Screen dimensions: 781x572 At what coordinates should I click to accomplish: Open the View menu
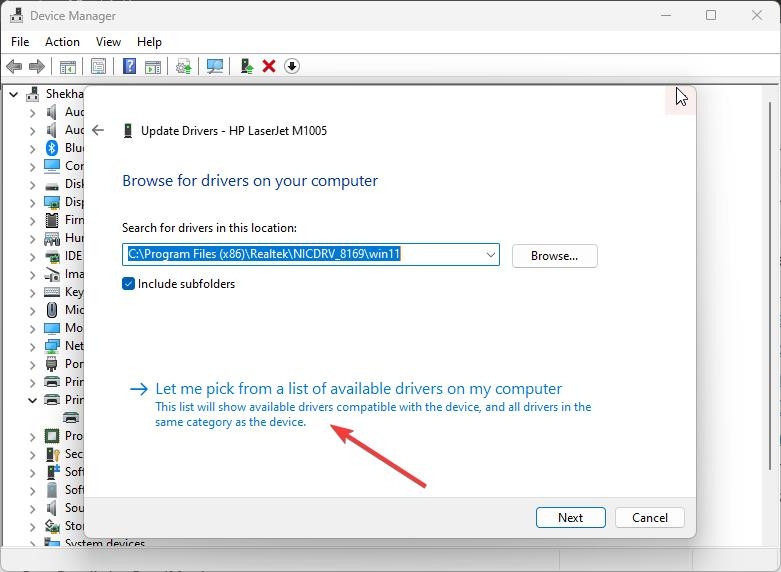[108, 42]
